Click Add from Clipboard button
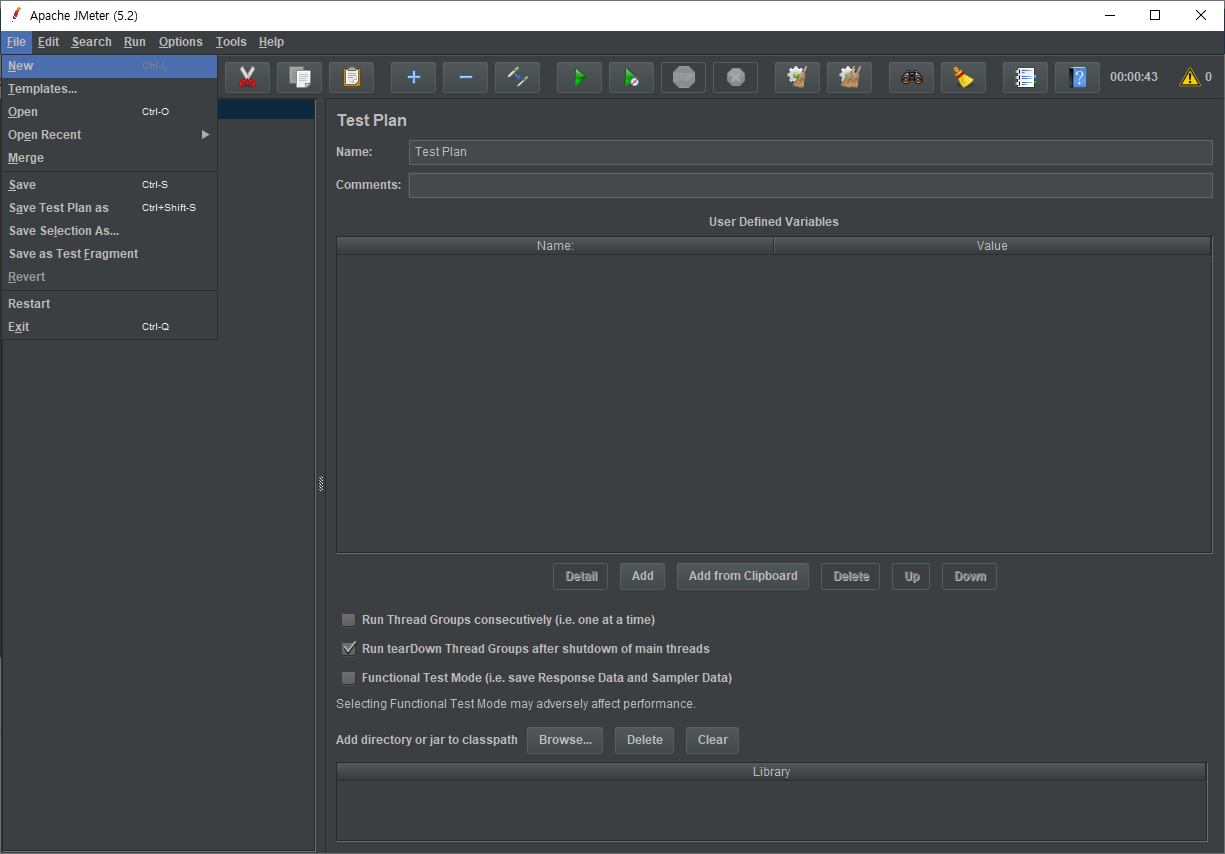1225x854 pixels. pos(743,576)
